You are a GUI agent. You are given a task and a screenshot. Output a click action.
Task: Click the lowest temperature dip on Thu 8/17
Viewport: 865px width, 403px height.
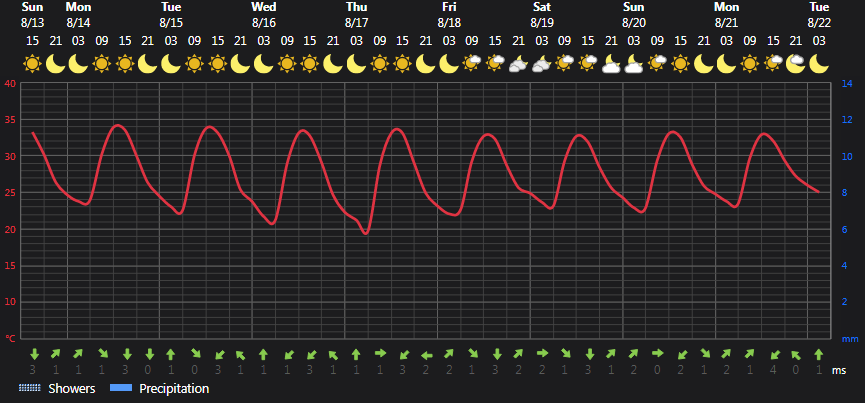pyautogui.click(x=365, y=233)
